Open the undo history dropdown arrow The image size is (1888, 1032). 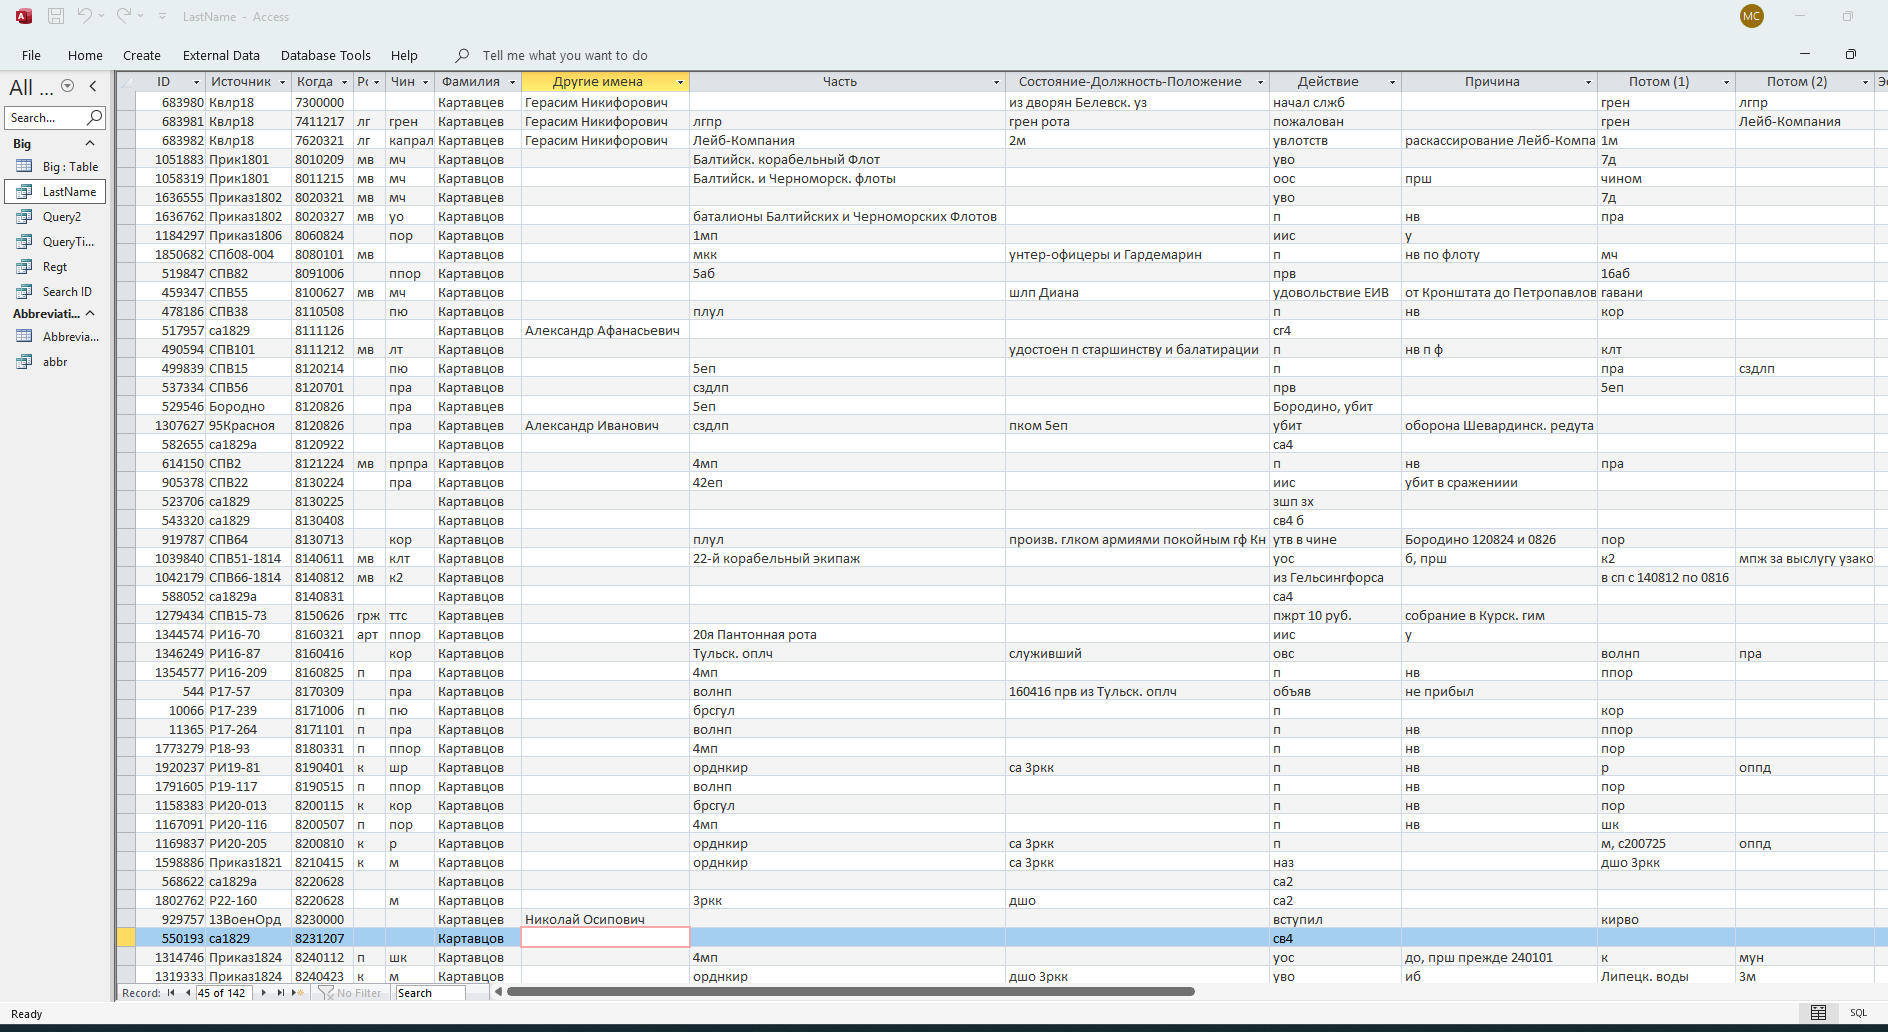101,17
